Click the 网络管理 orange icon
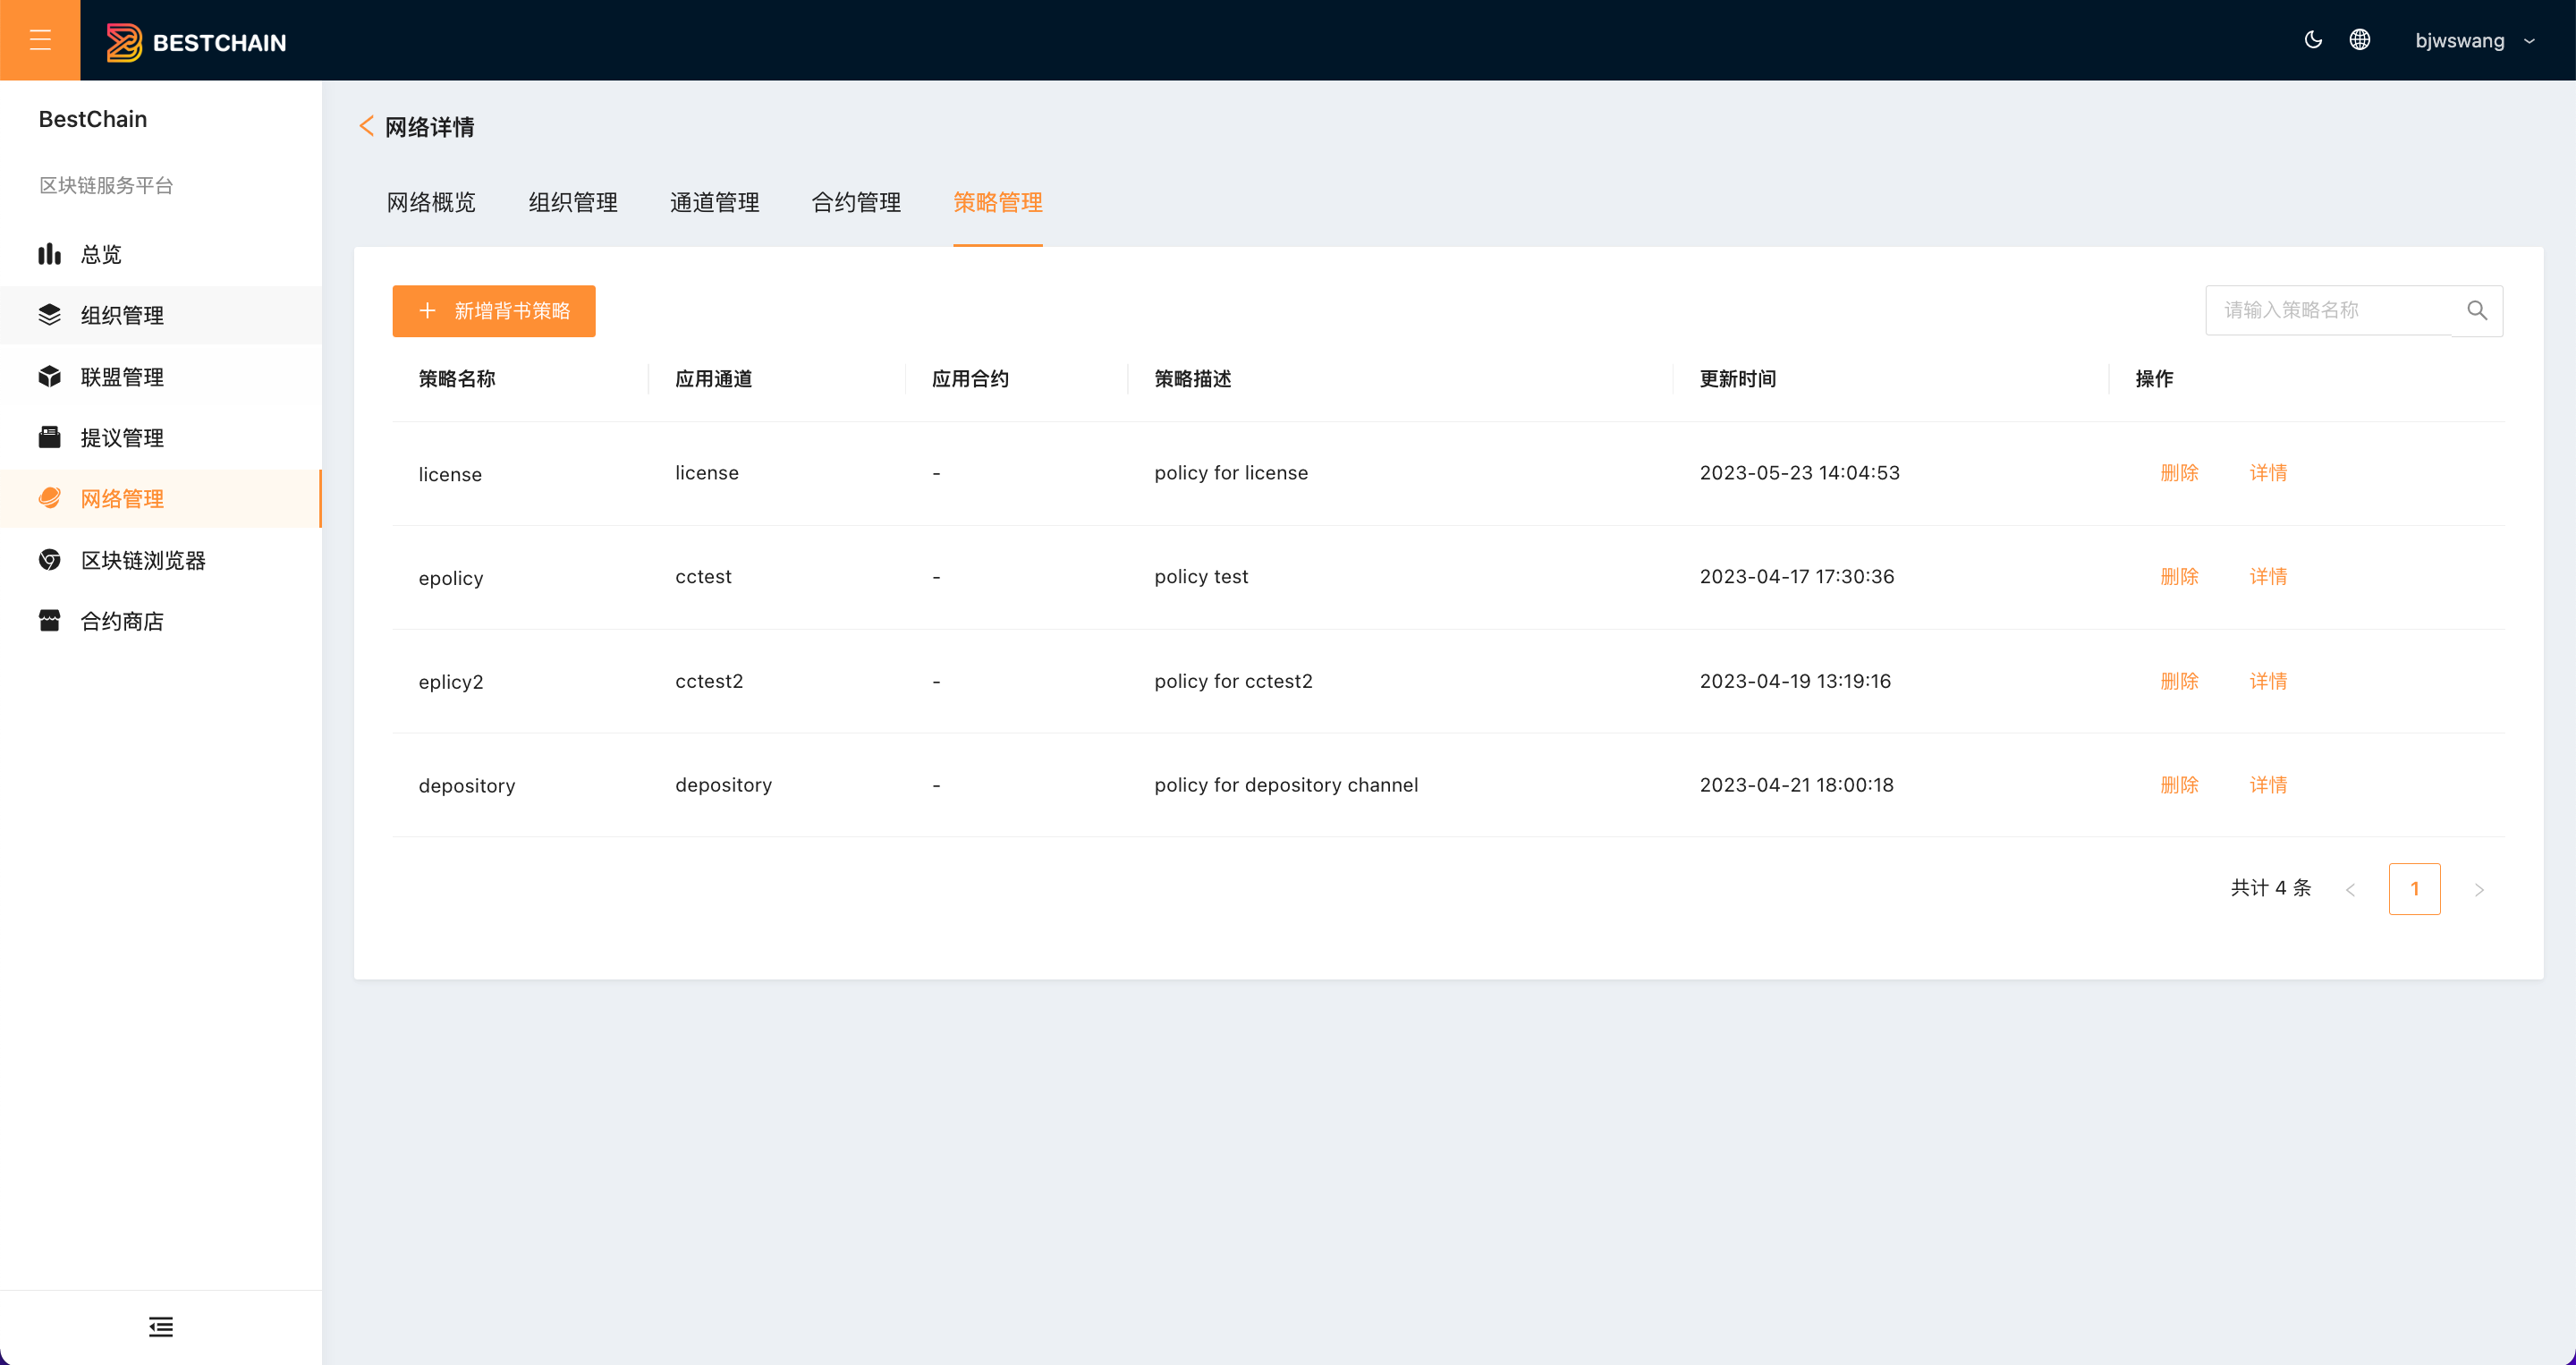This screenshot has height=1365, width=2576. 49,498
